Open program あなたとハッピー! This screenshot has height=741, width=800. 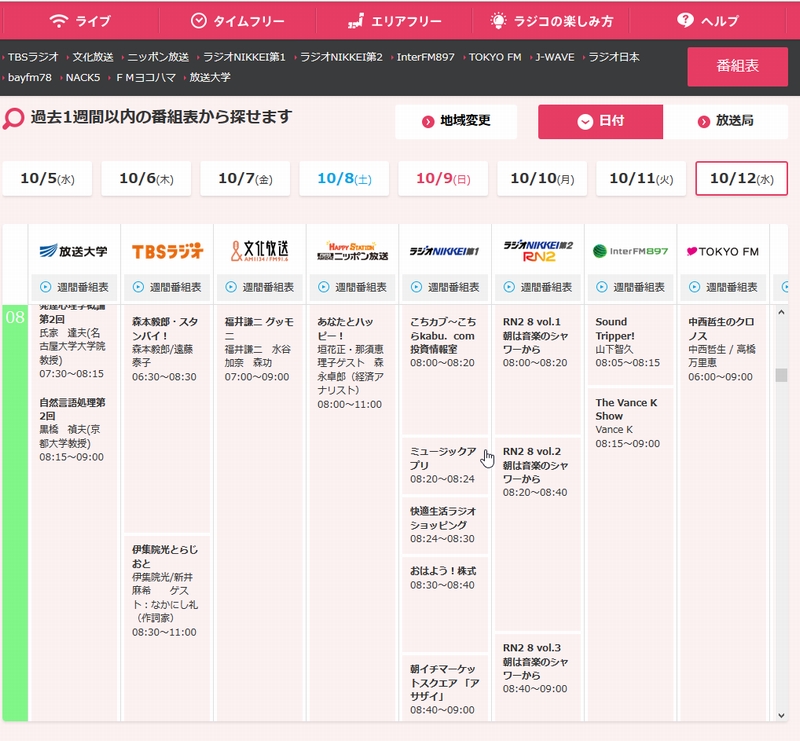(x=352, y=513)
